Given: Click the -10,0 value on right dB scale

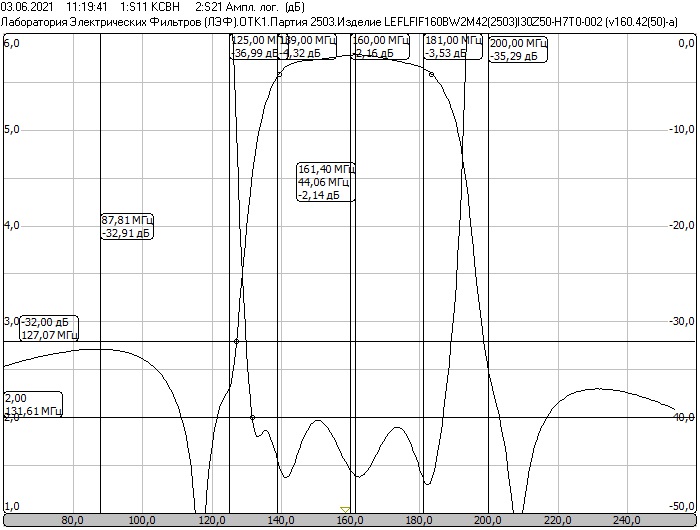Looking at the screenshot, I should click(x=682, y=129).
